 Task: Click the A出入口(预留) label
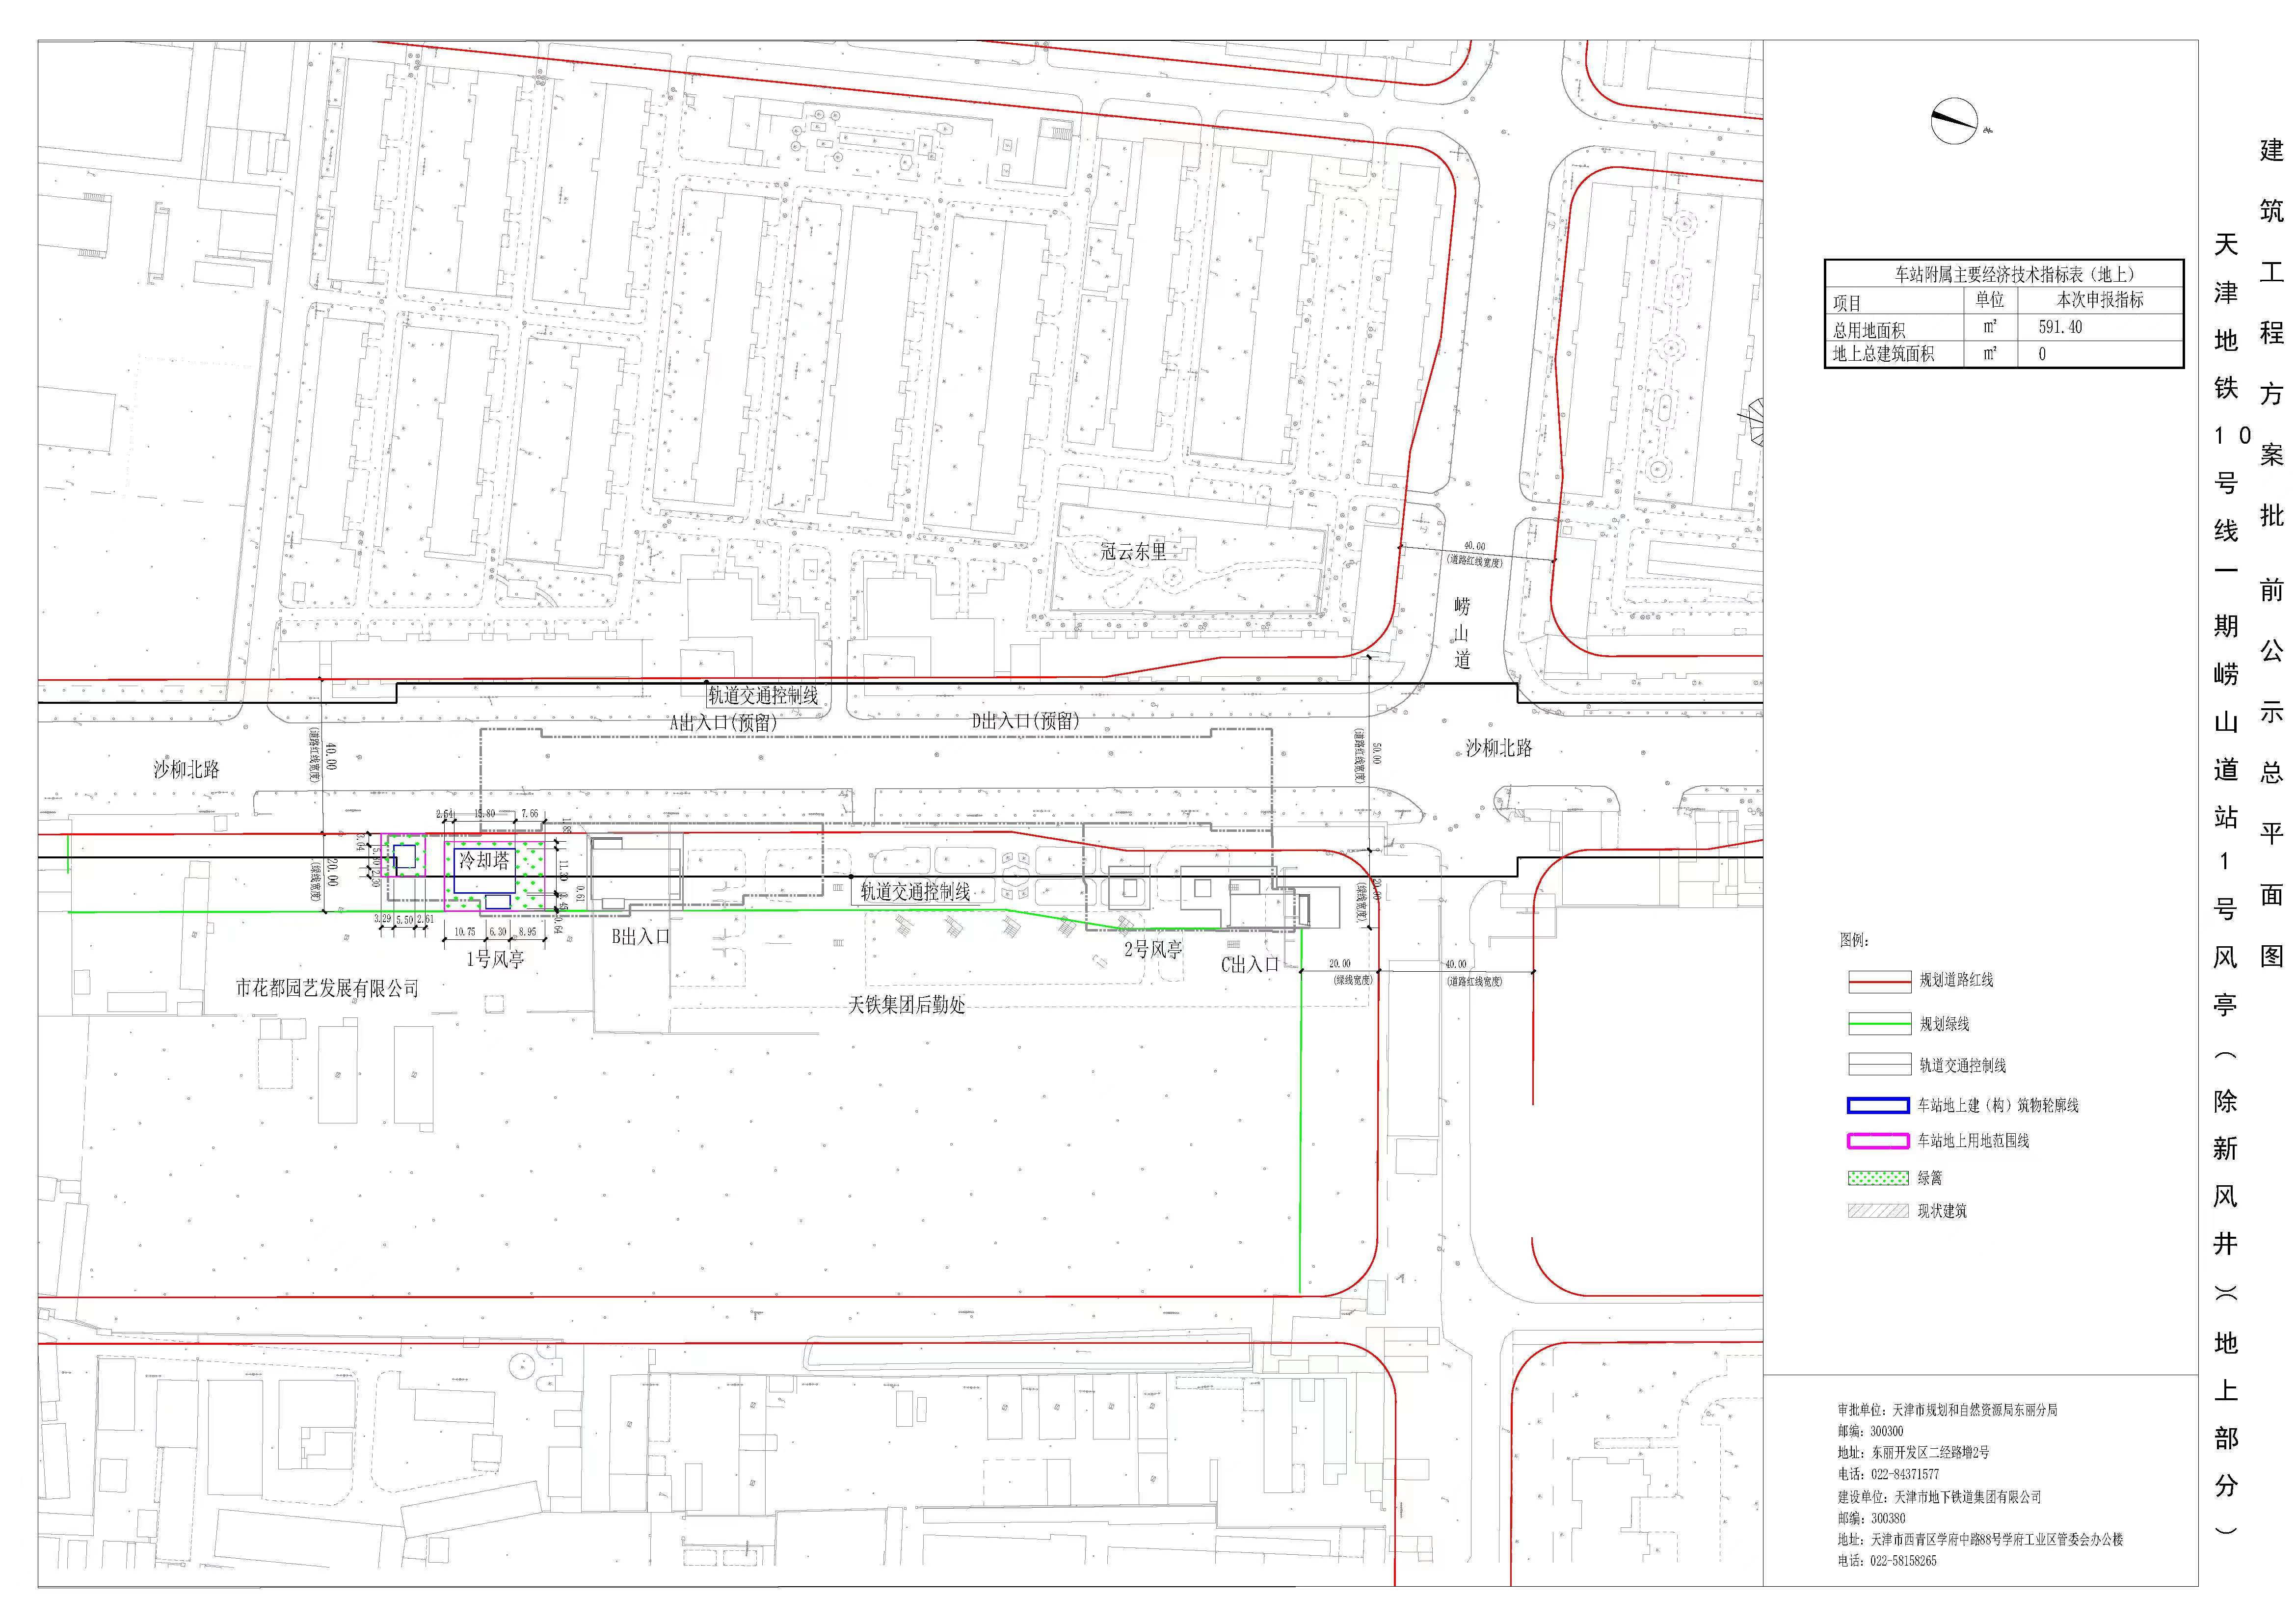point(723,722)
